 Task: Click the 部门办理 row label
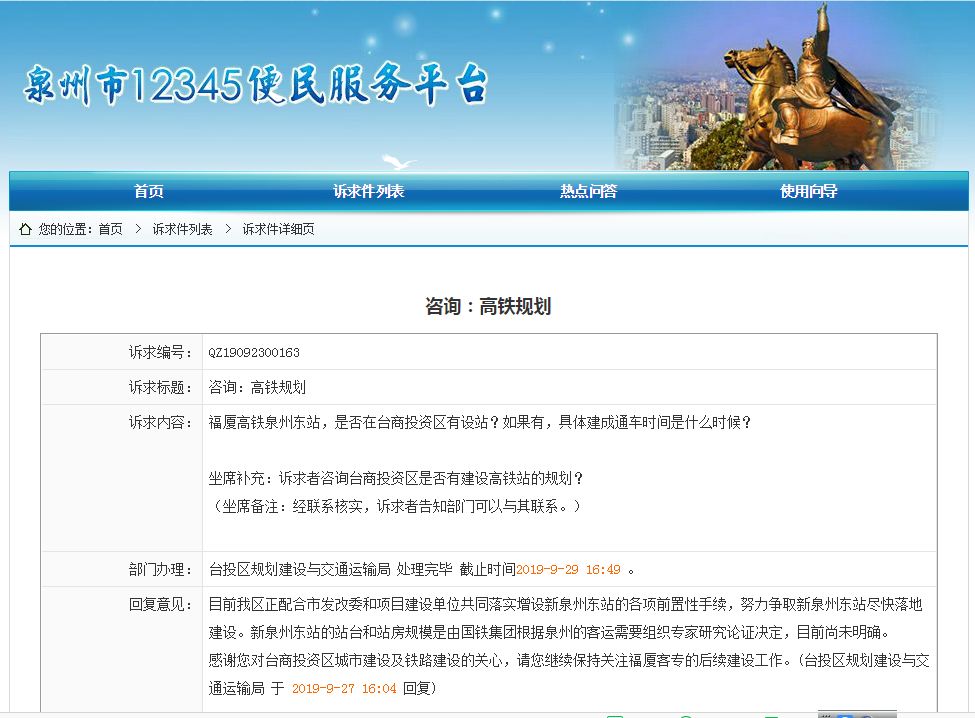pyautogui.click(x=161, y=569)
